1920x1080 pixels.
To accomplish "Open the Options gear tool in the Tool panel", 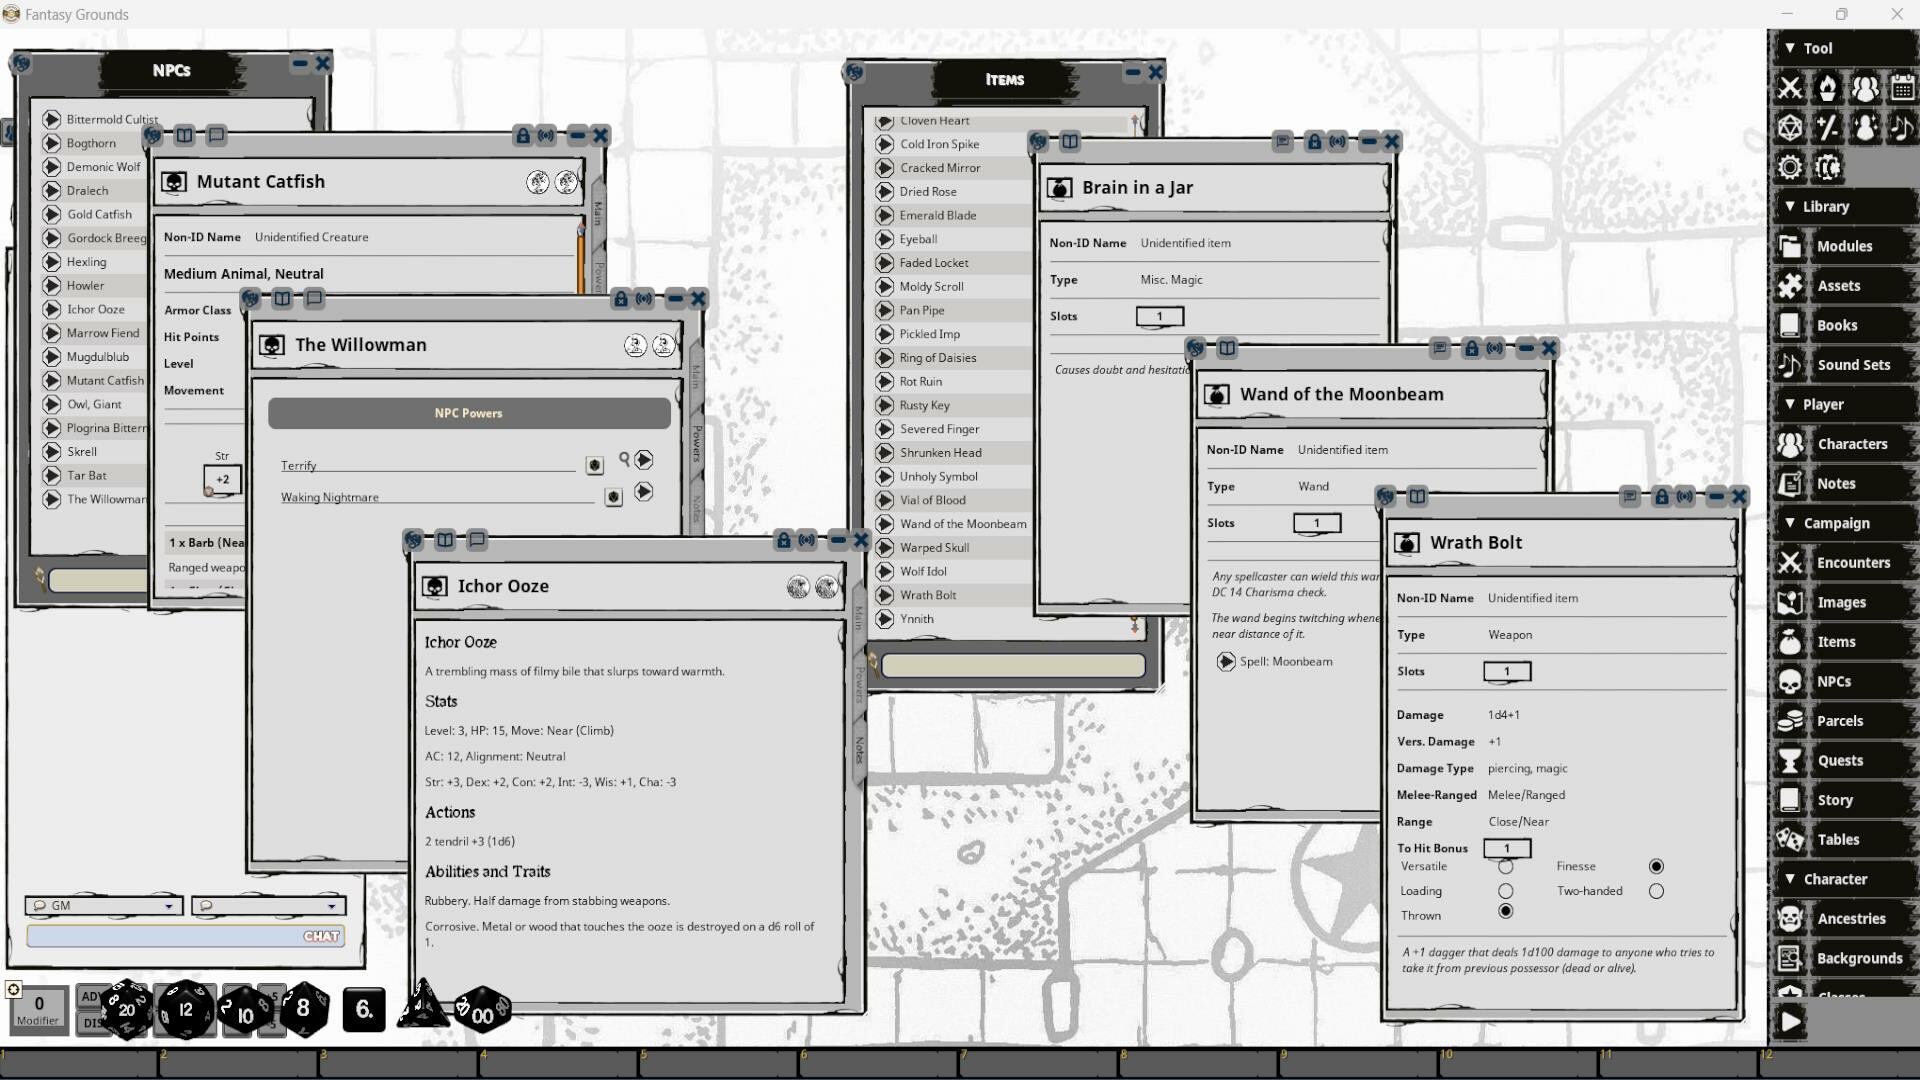I will click(x=1790, y=167).
